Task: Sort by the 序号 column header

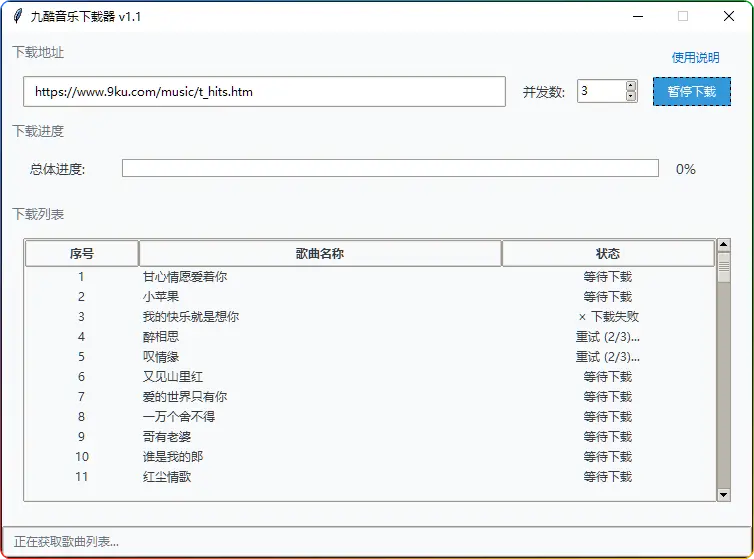Action: [82, 254]
